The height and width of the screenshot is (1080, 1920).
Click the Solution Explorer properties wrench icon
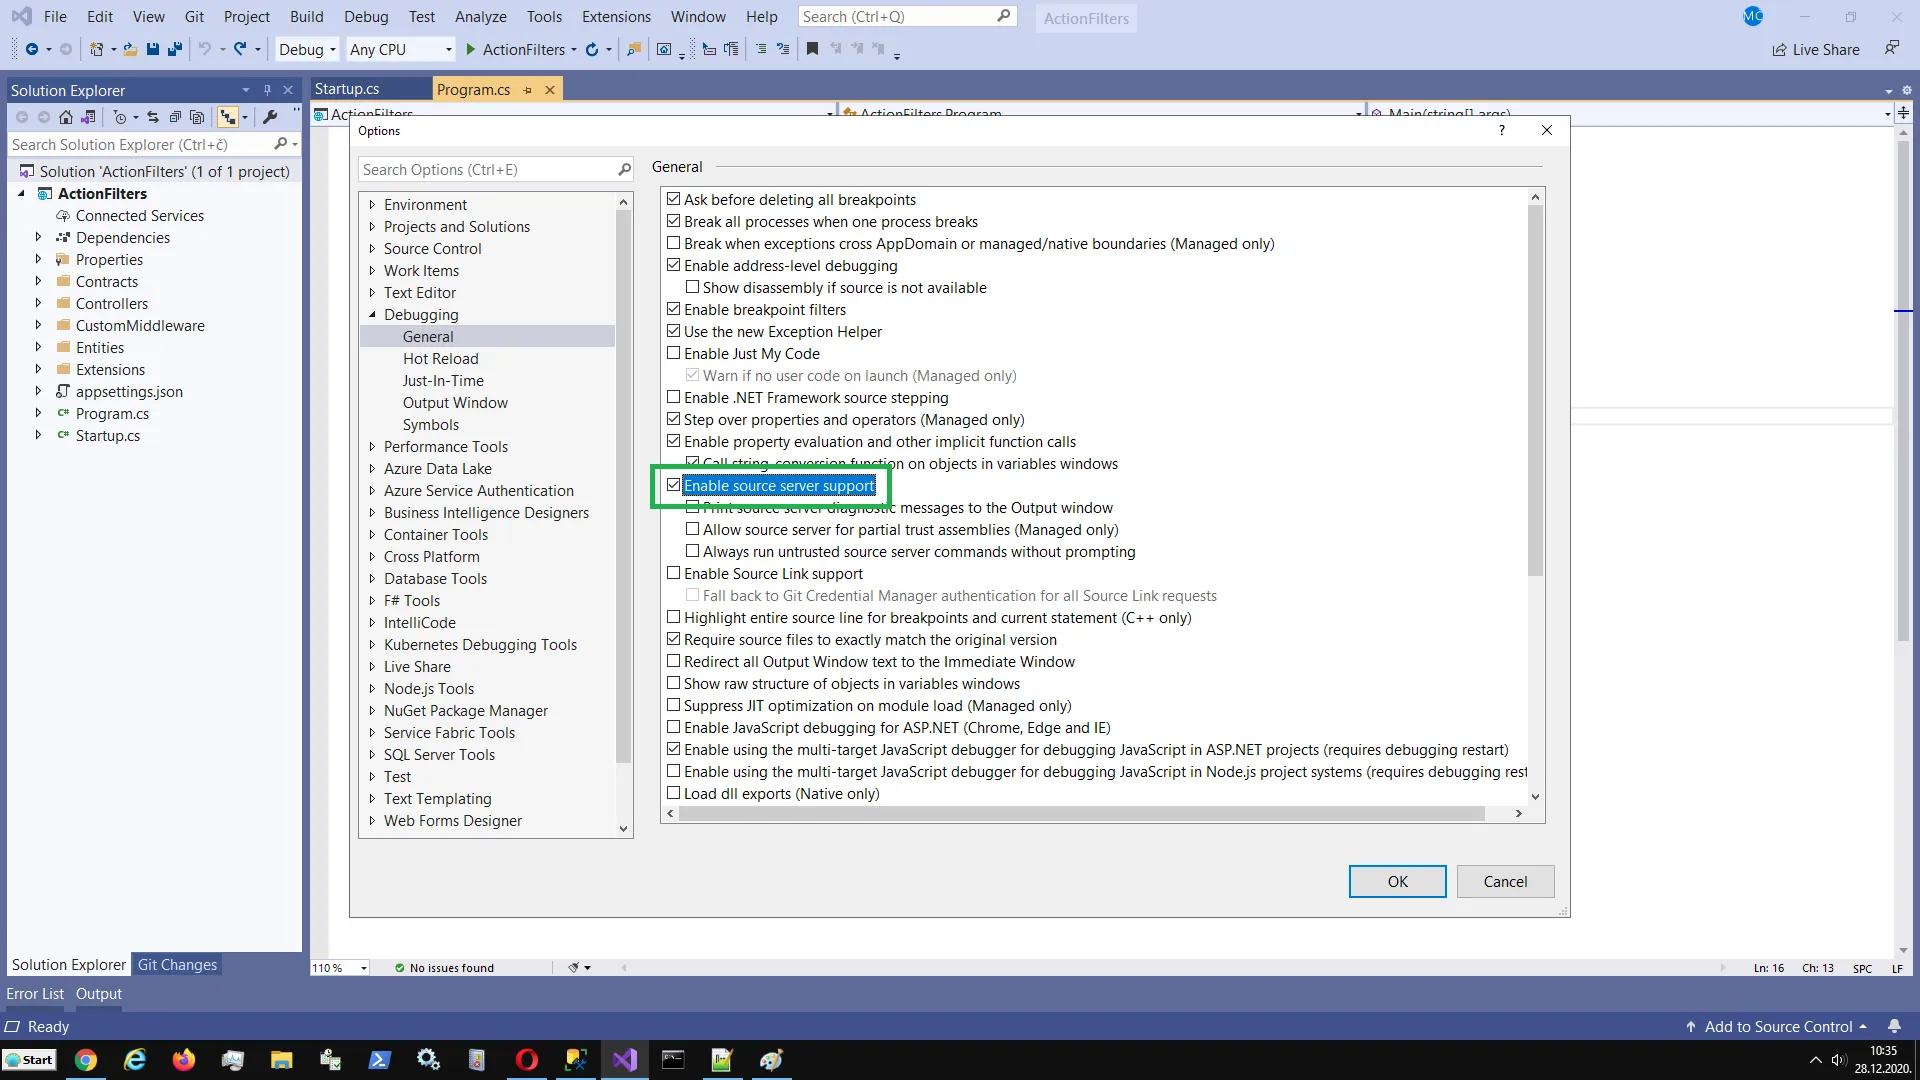click(x=270, y=117)
